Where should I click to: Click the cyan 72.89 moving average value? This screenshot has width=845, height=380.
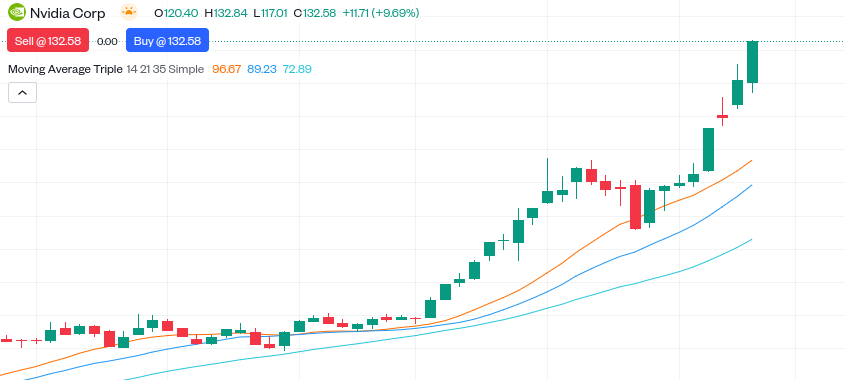point(297,69)
